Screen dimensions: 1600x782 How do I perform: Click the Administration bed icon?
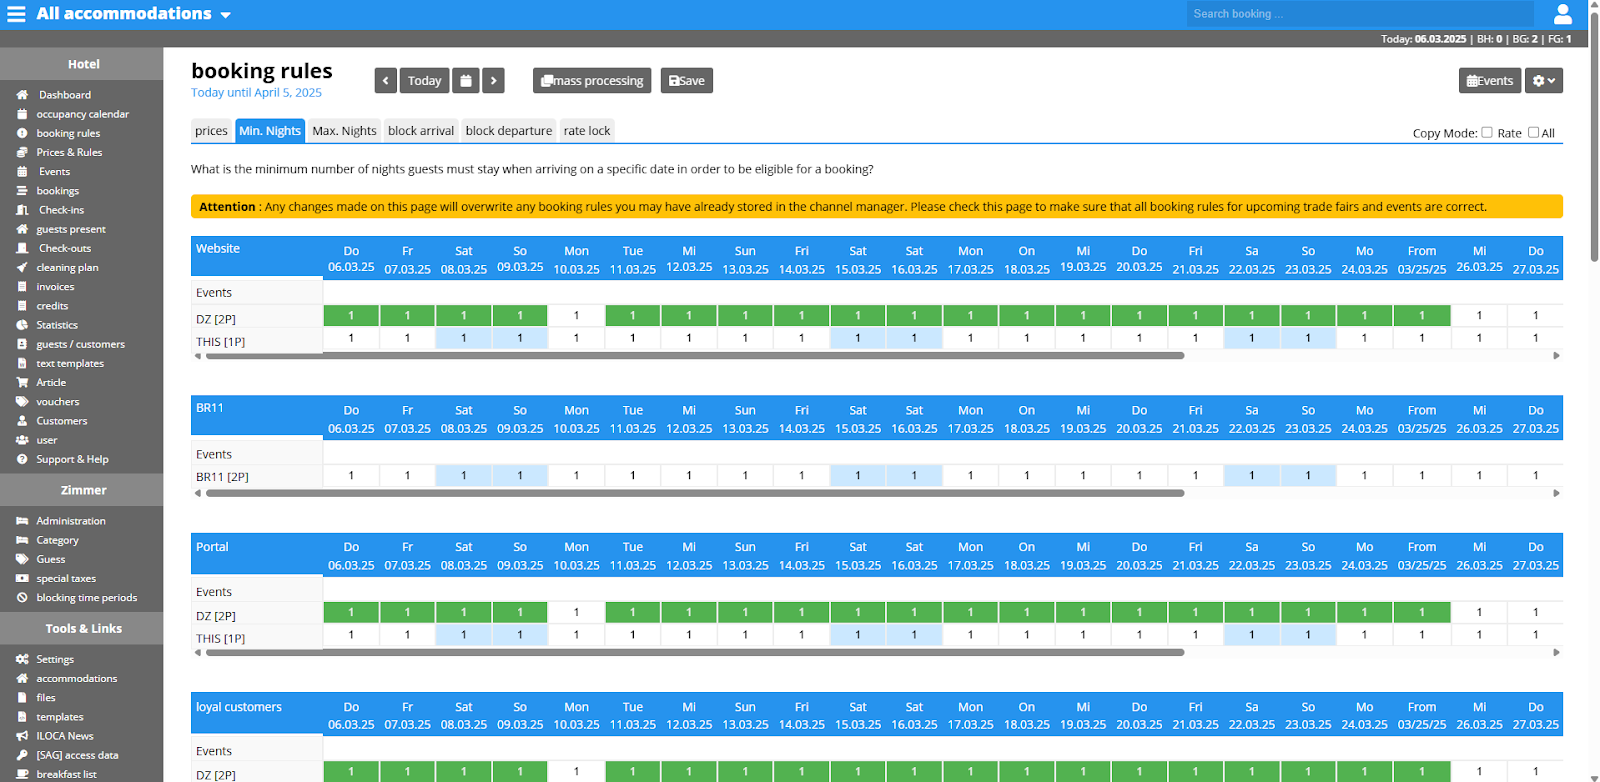point(22,521)
